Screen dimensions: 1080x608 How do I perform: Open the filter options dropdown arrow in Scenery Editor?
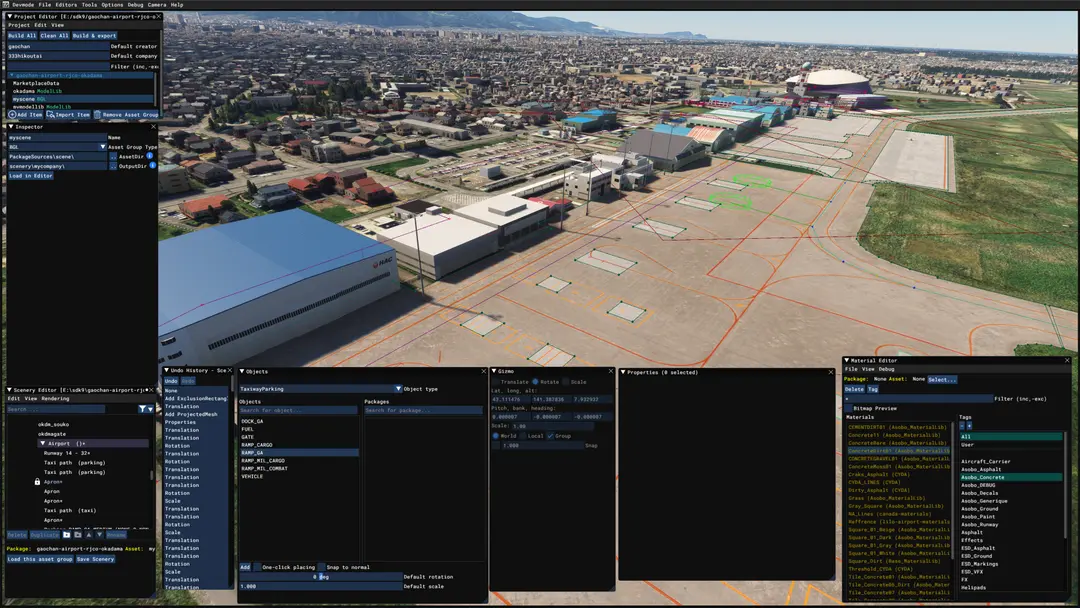(150, 409)
